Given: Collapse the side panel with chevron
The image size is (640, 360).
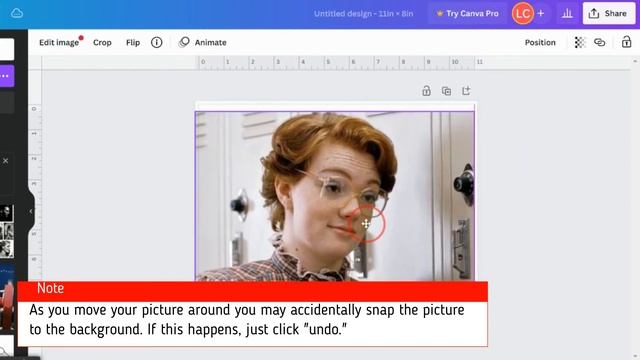Looking at the screenshot, I should 31,211.
